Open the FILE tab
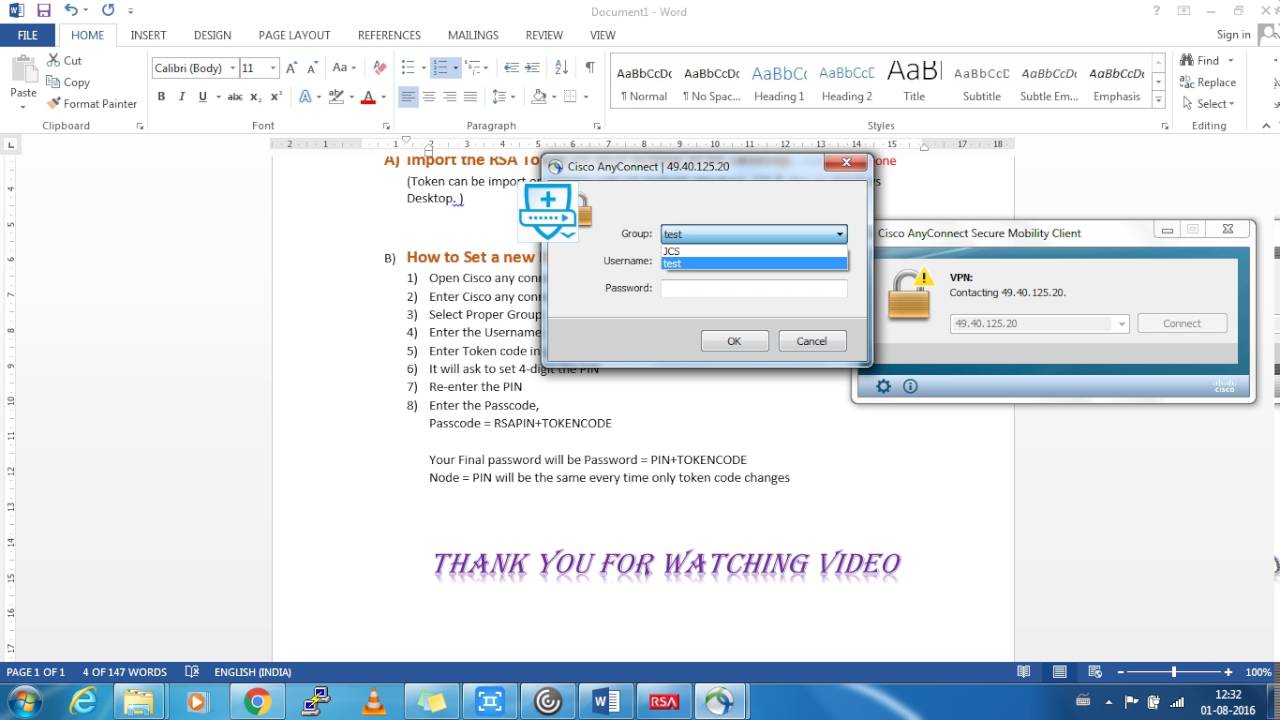The height and width of the screenshot is (720, 1280). tap(28, 35)
